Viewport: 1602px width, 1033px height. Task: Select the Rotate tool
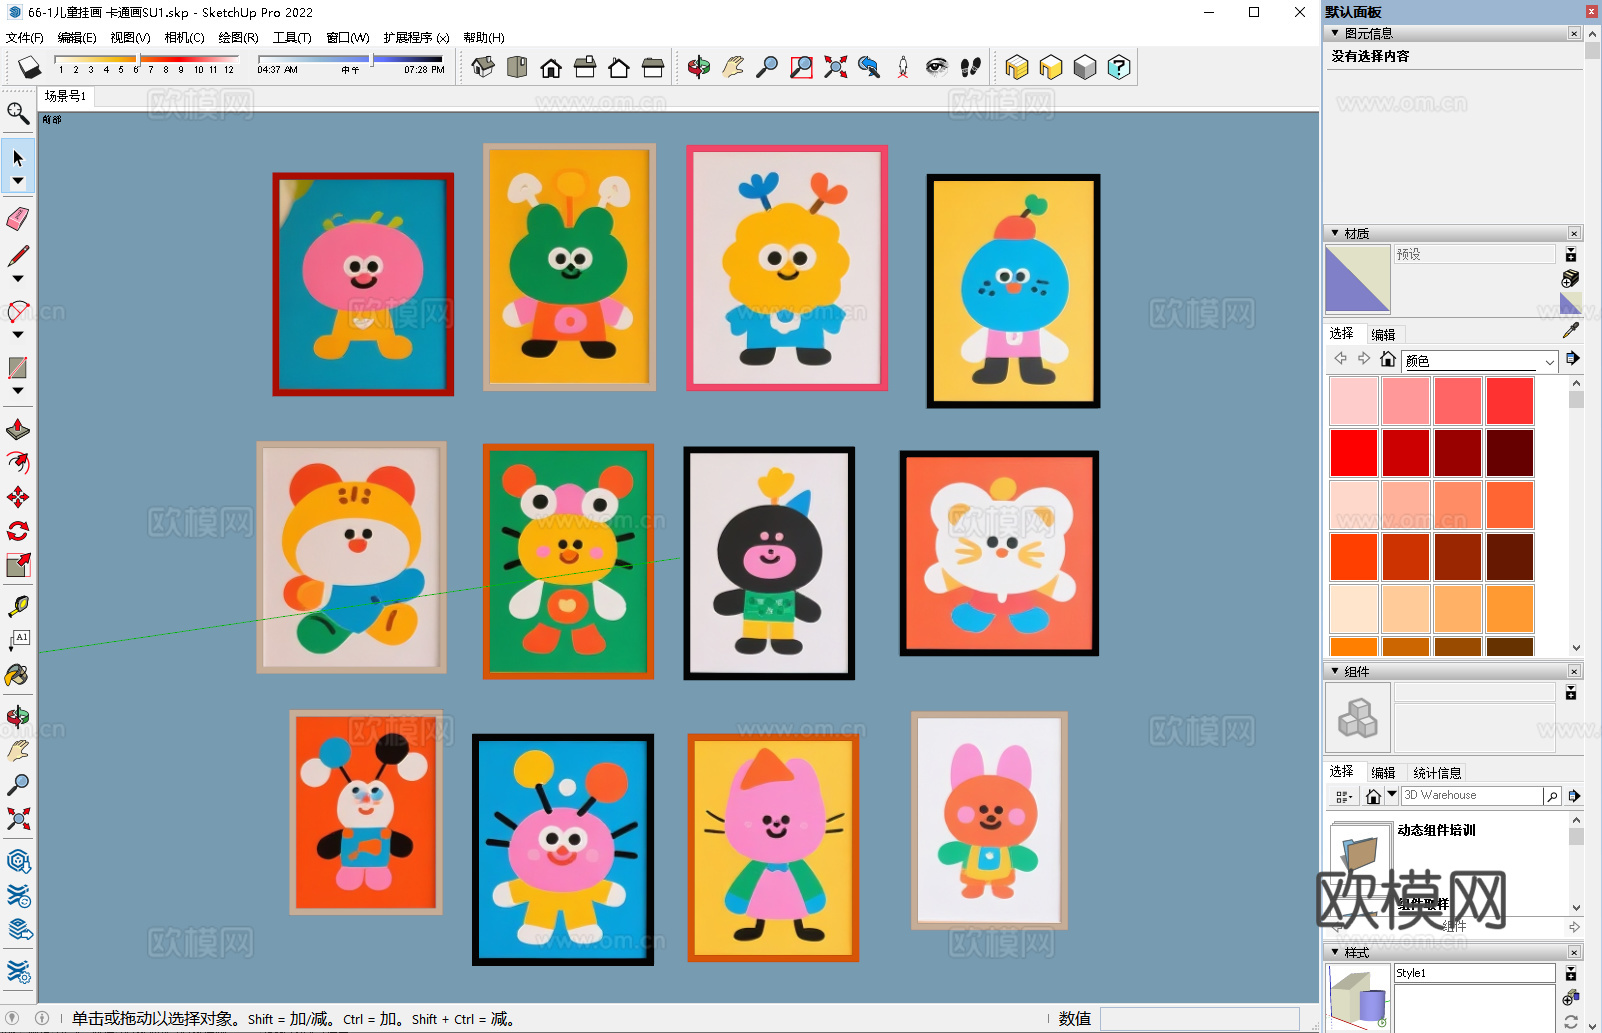point(18,531)
